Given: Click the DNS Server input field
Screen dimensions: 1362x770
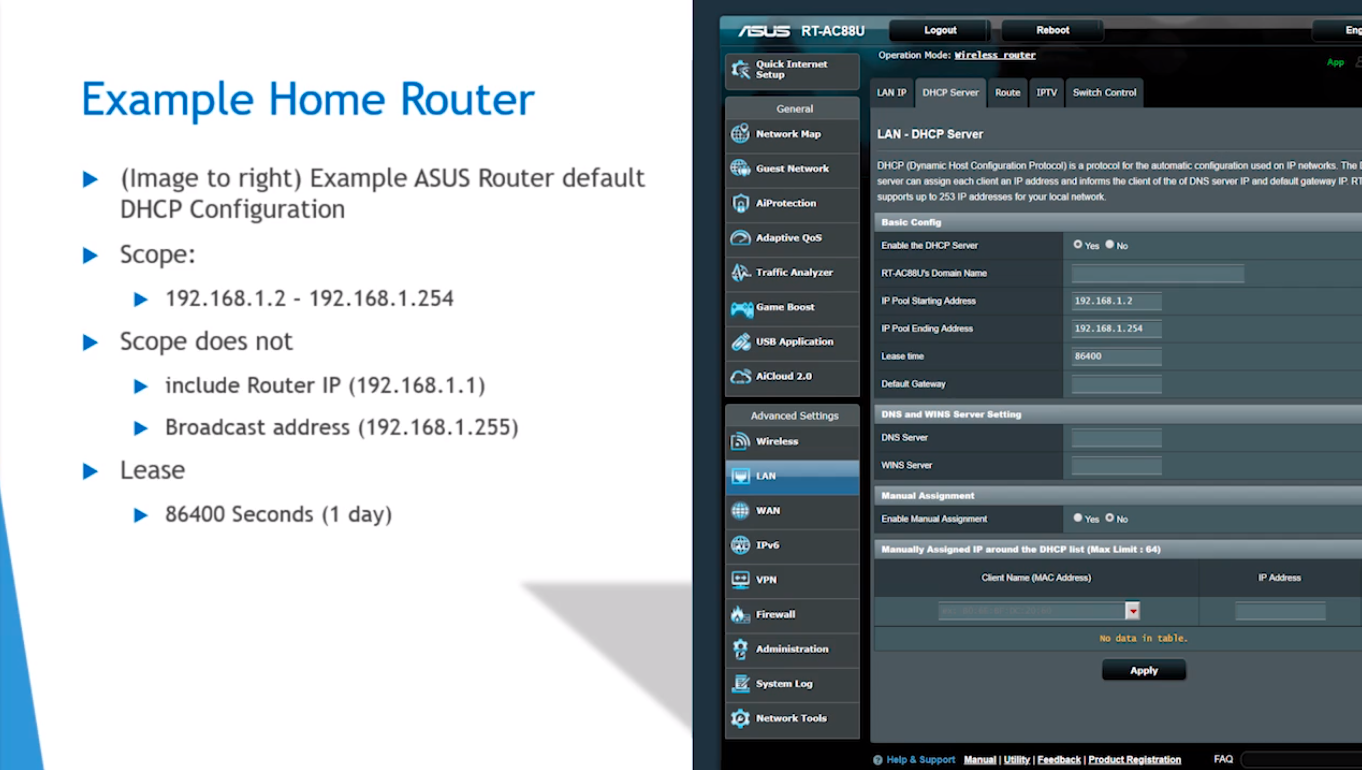Looking at the screenshot, I should point(1116,437).
